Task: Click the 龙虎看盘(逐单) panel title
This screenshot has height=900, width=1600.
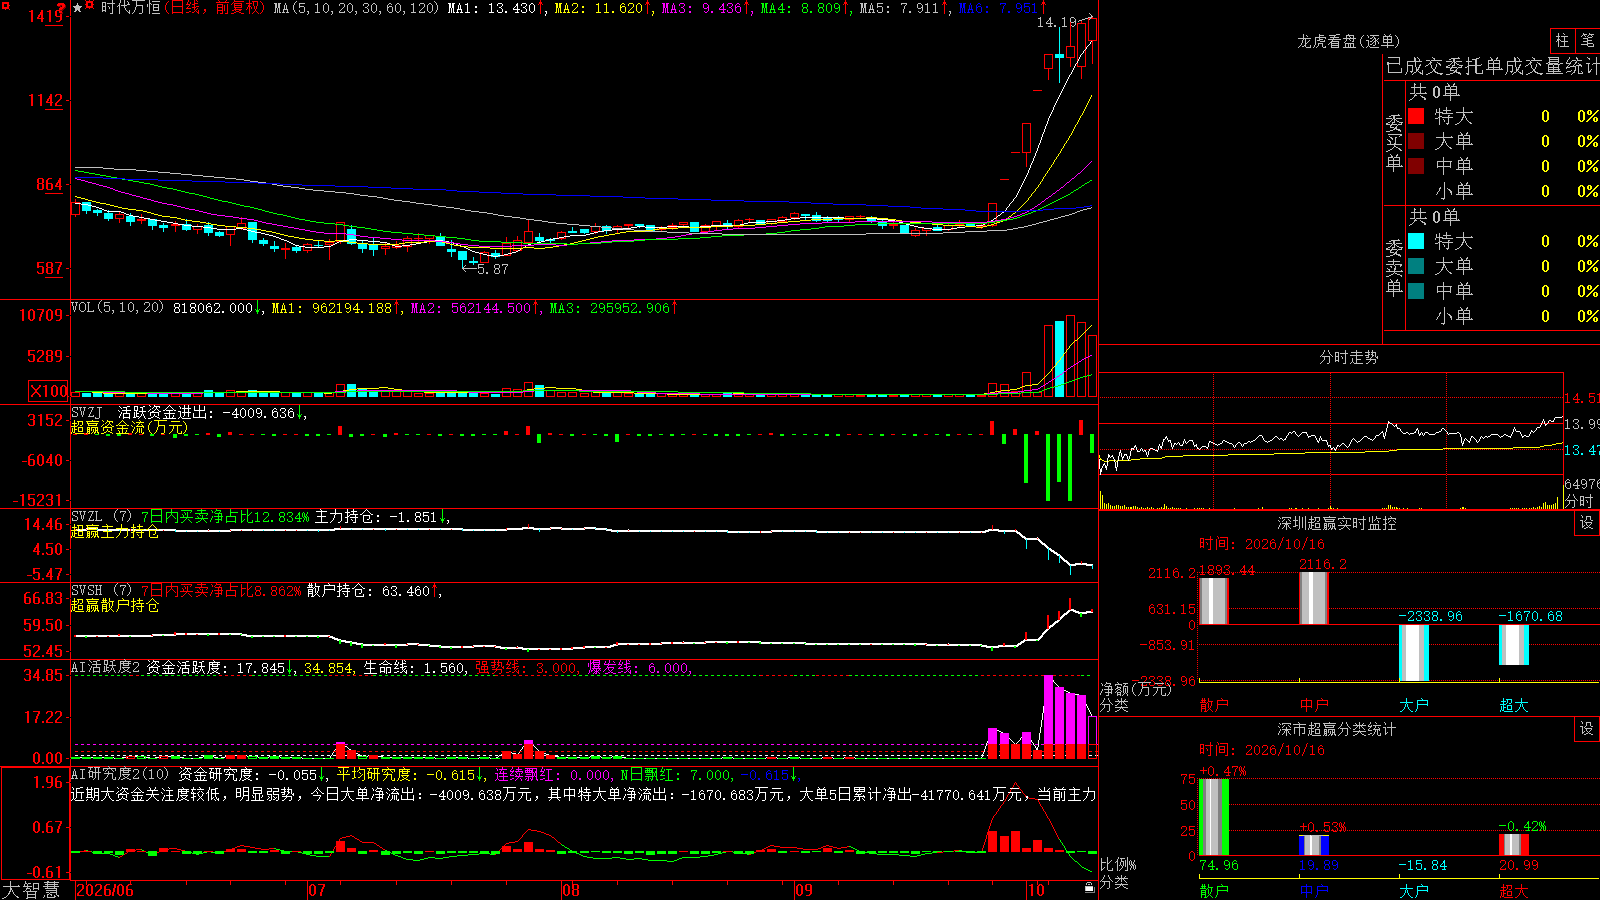Action: click(x=1348, y=41)
